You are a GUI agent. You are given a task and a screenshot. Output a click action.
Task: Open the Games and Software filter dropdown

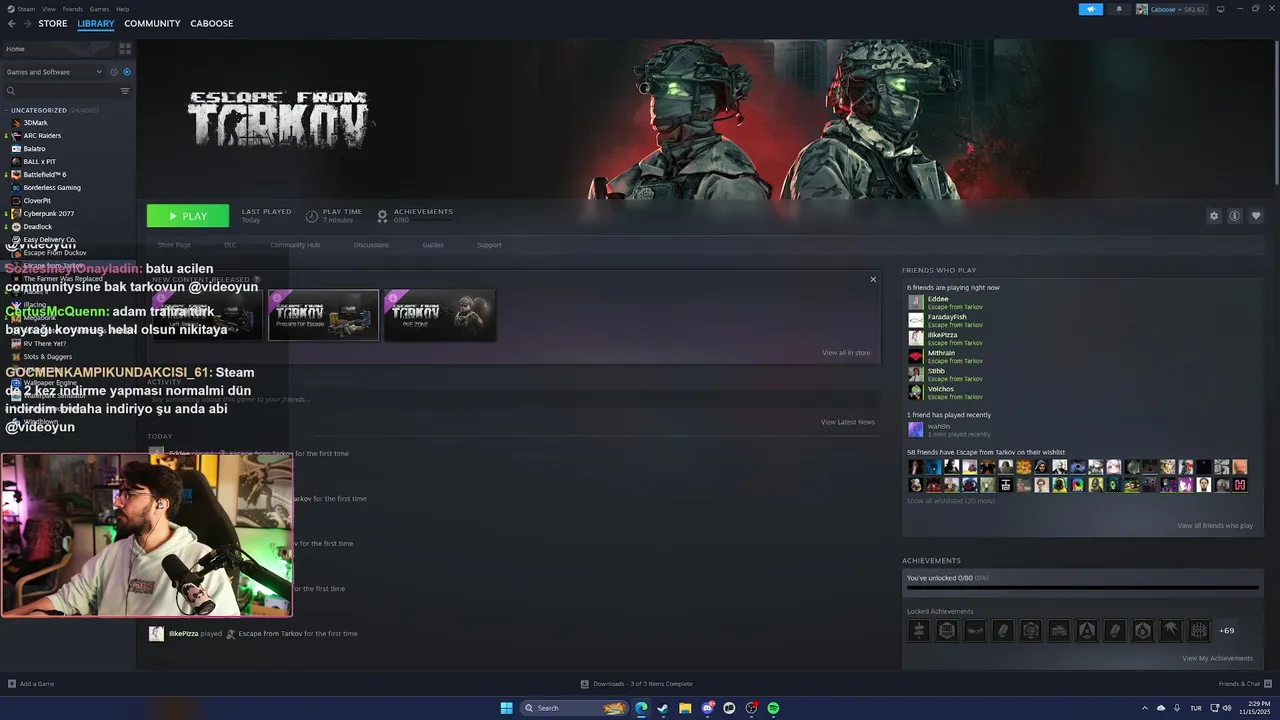54,72
